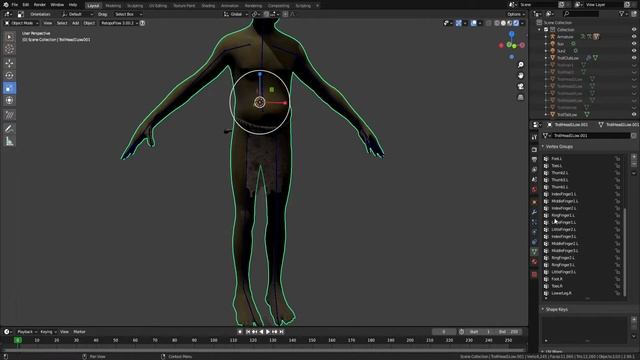640x360 pixels.
Task: Collapse the Vertex Groups panel
Action: coord(543,147)
